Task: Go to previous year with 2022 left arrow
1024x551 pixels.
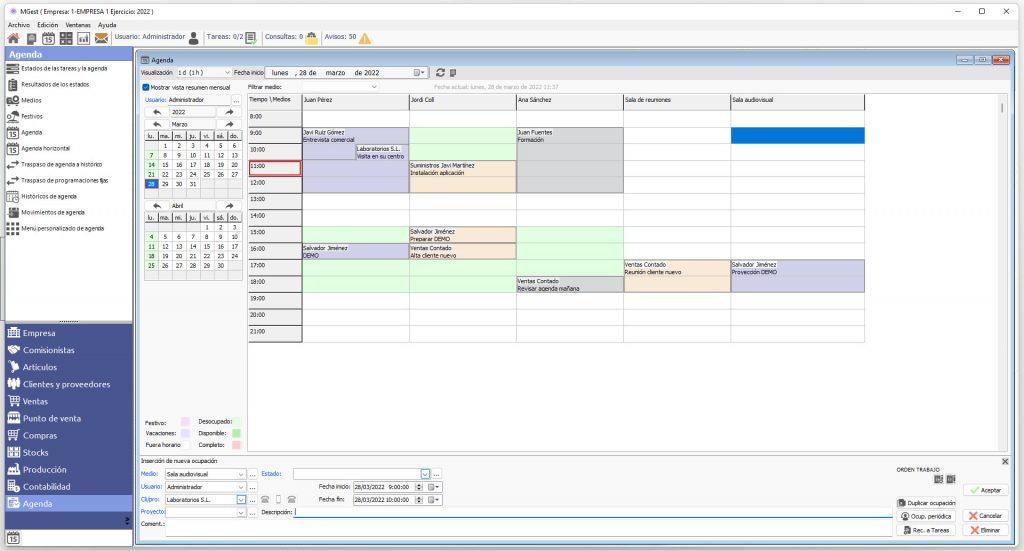Action: coord(157,112)
